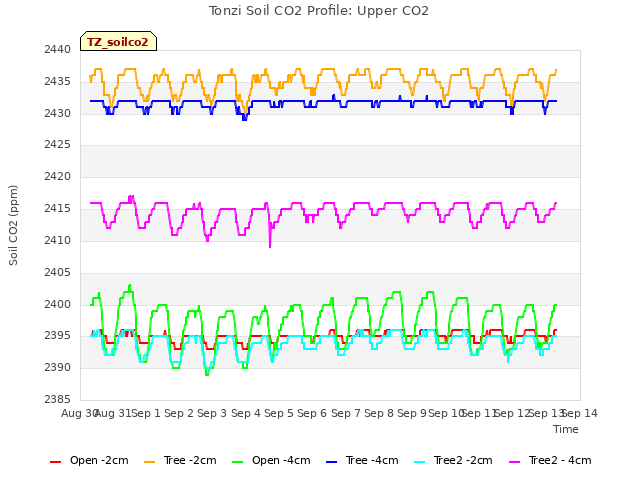The width and height of the screenshot is (640, 480).
Task: Click the green swatch for Open -4cm
Action: 238,462
